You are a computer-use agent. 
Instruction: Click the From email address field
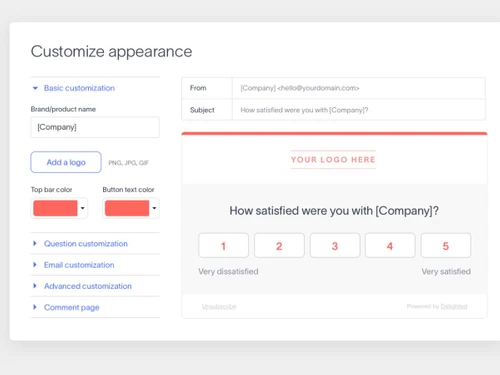click(x=359, y=88)
